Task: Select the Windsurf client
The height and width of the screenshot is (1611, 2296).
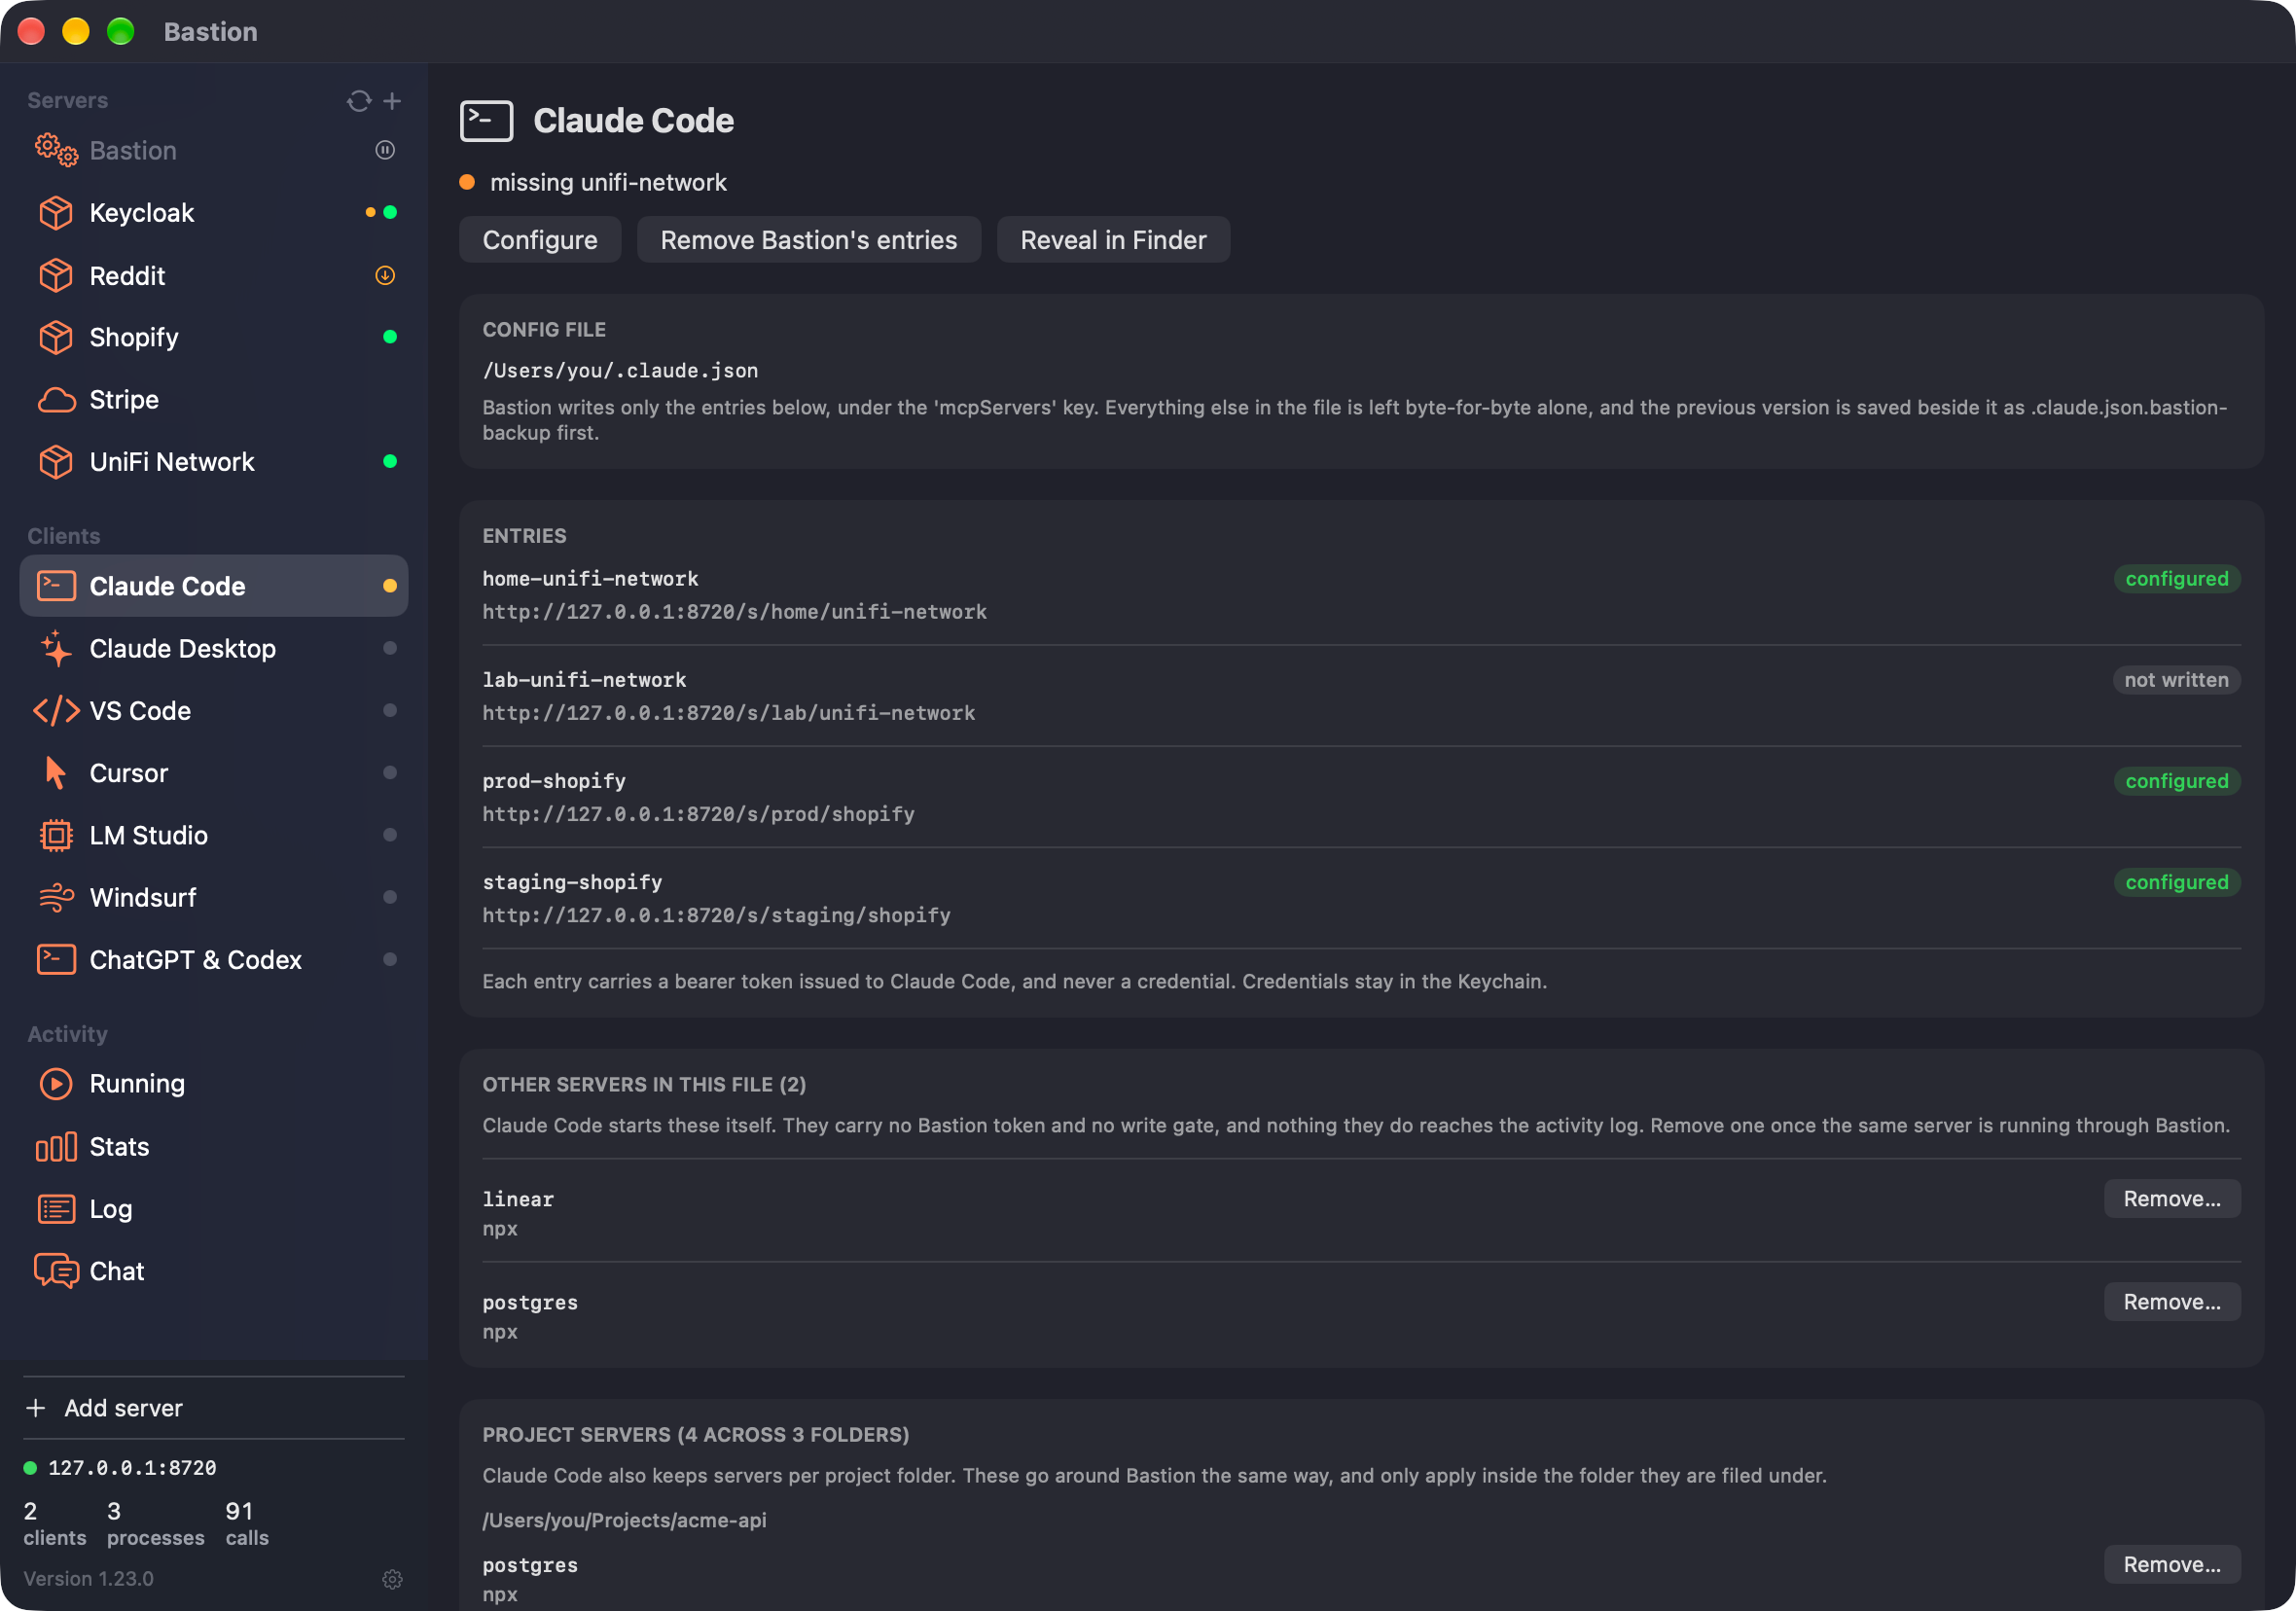Action: pos(214,897)
